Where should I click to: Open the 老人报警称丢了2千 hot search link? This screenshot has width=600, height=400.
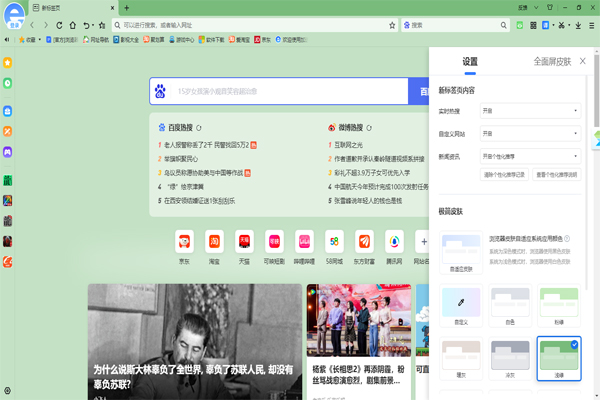(203, 144)
